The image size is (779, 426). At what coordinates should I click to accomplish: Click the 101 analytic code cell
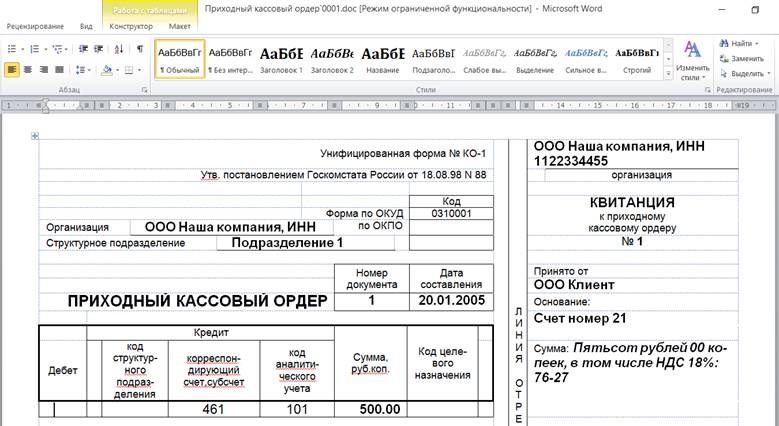click(297, 409)
